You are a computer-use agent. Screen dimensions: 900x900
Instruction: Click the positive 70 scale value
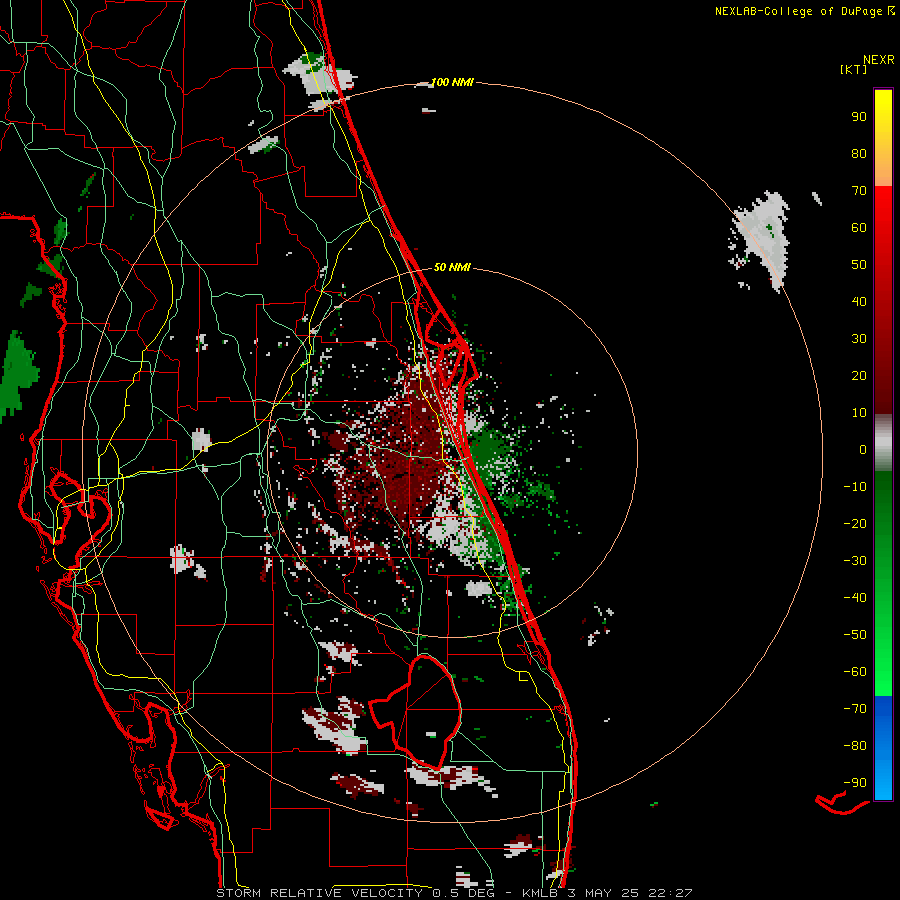(859, 191)
